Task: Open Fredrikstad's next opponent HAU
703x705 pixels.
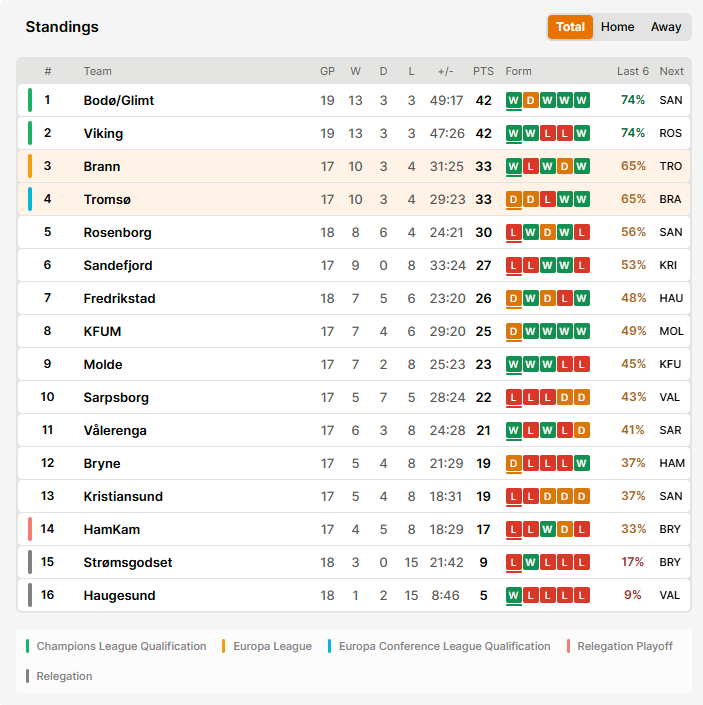Action: (671, 298)
